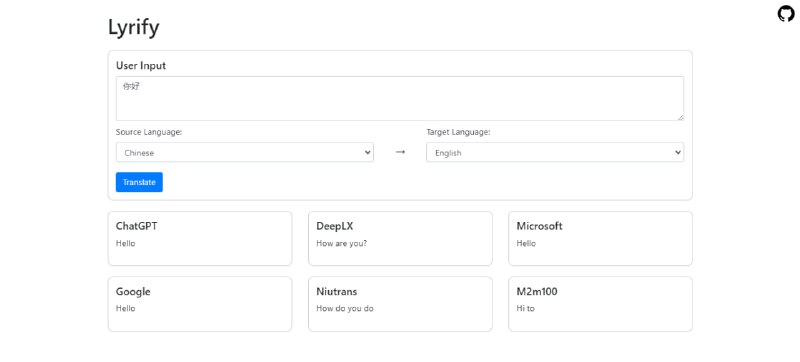The height and width of the screenshot is (362, 800).
Task: Grab the text area resize handle corner
Action: 681,117
